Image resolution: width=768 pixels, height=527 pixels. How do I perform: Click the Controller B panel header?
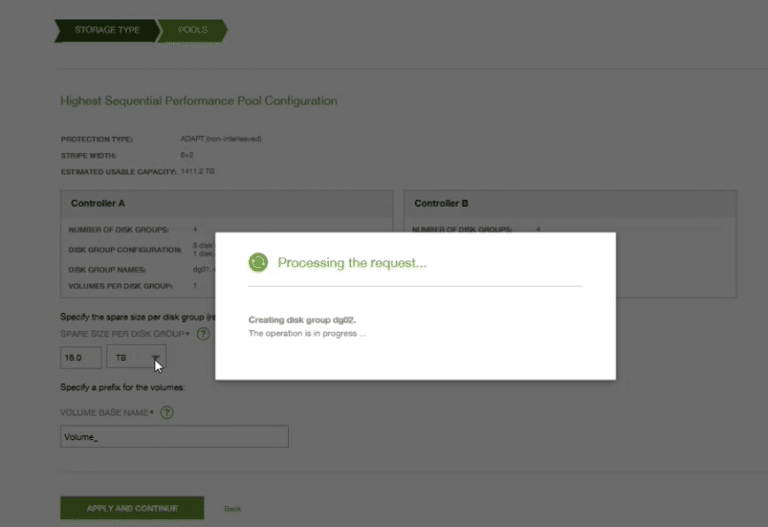point(570,203)
